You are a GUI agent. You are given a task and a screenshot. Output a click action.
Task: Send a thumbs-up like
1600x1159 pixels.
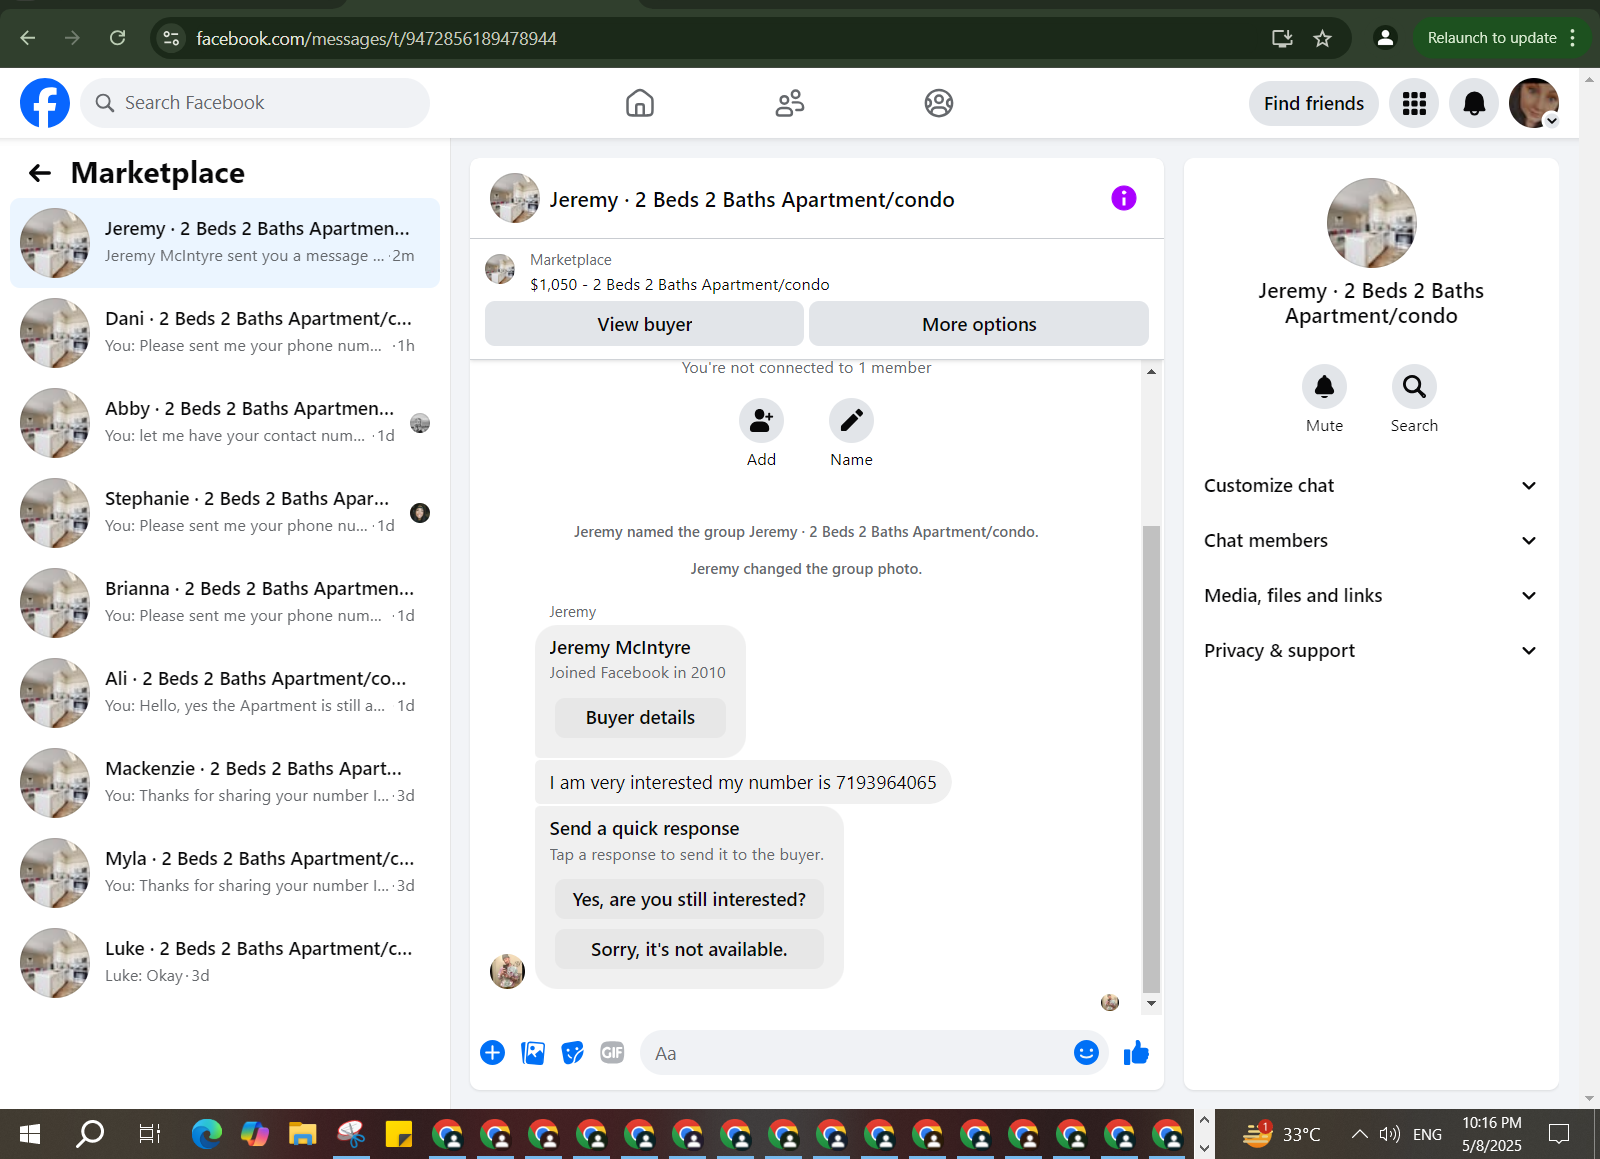click(1136, 1053)
